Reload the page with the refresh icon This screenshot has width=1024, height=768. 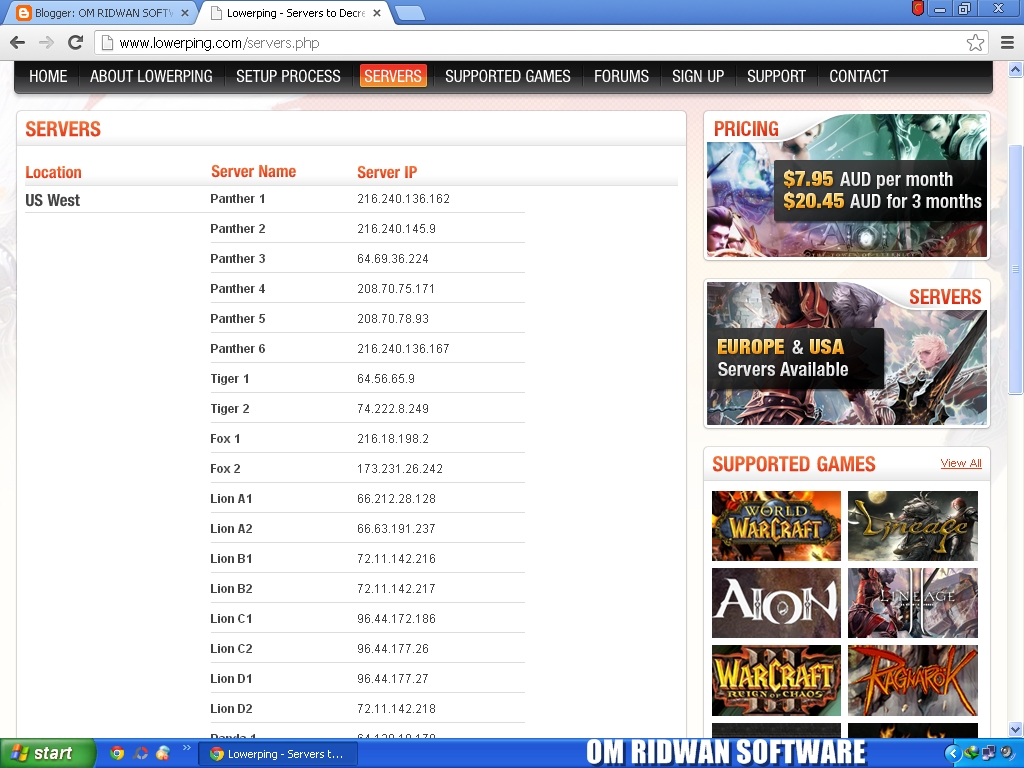pos(76,43)
